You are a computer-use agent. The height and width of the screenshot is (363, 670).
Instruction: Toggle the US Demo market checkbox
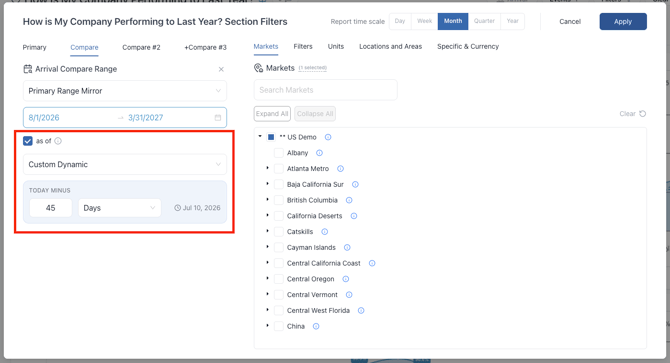[271, 137]
